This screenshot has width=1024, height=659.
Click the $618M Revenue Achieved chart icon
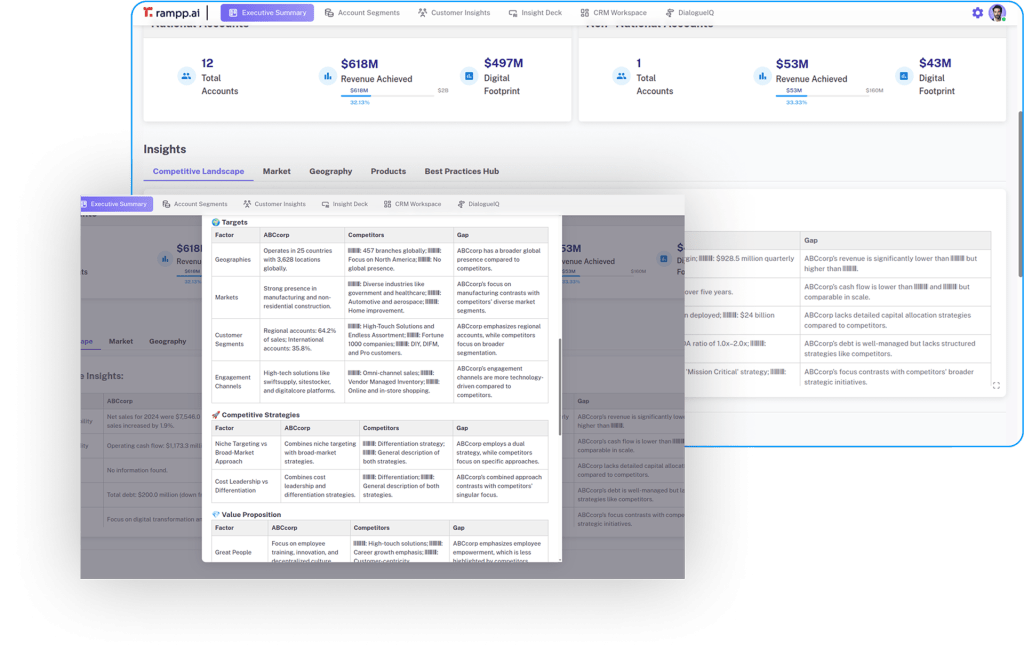[326, 76]
